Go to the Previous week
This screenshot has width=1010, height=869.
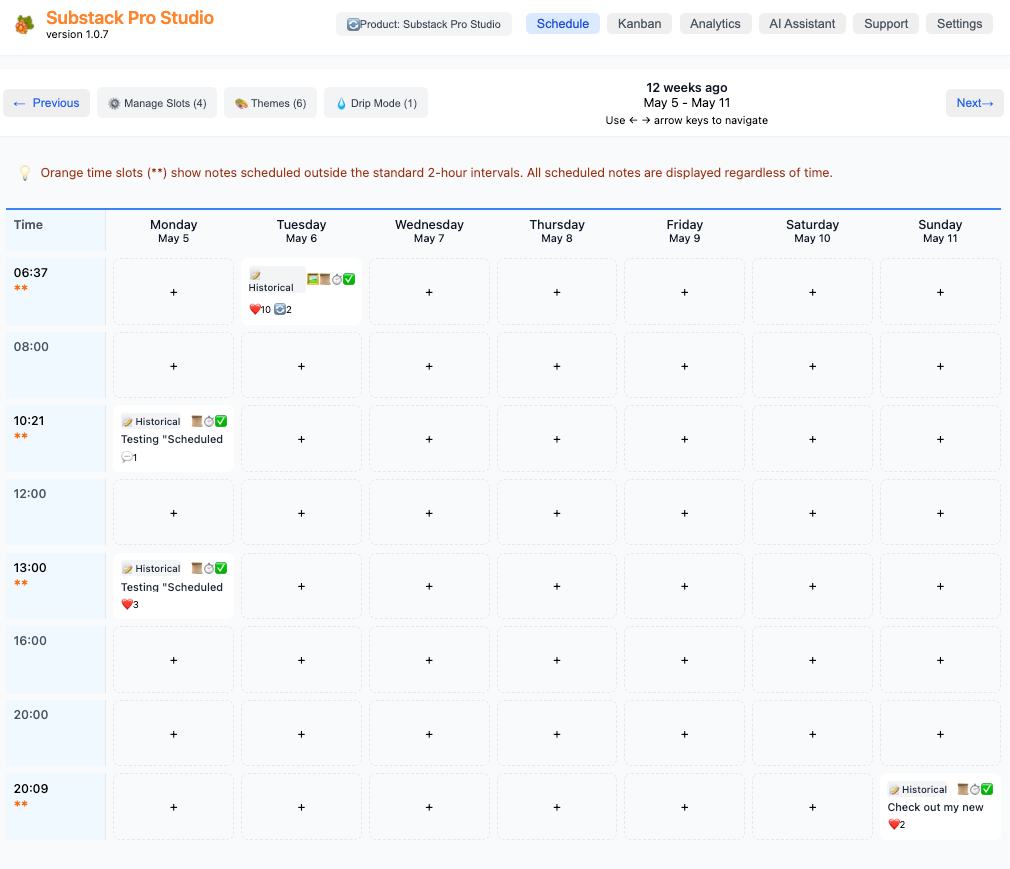point(46,103)
